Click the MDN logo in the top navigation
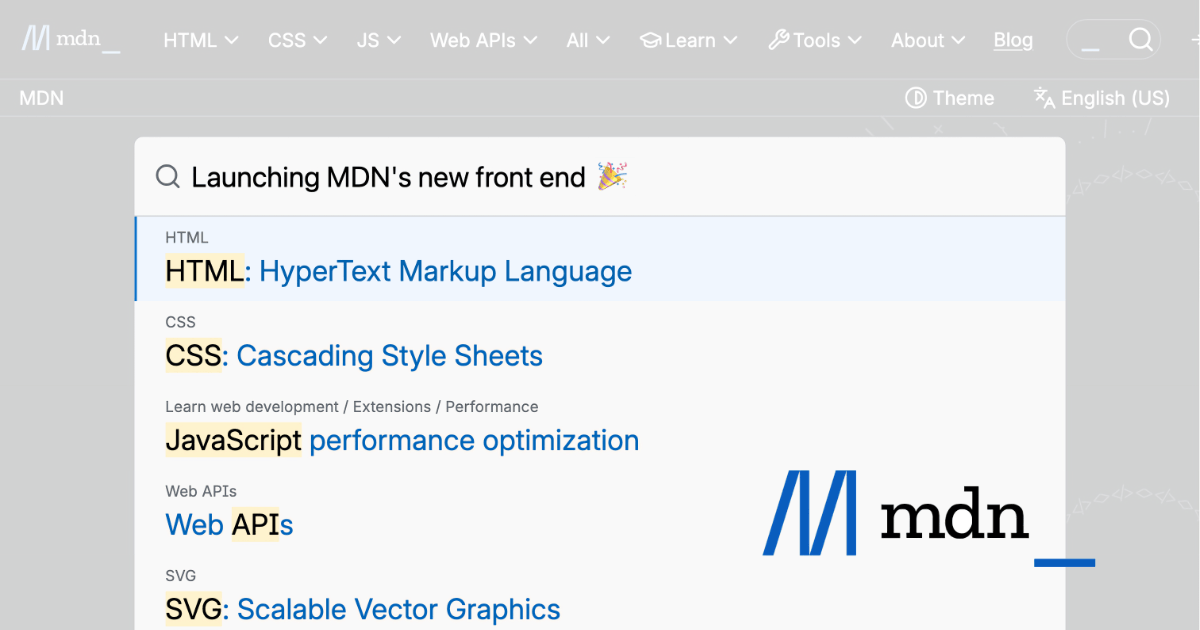Viewport: 1200px width, 630px height. tap(69, 38)
